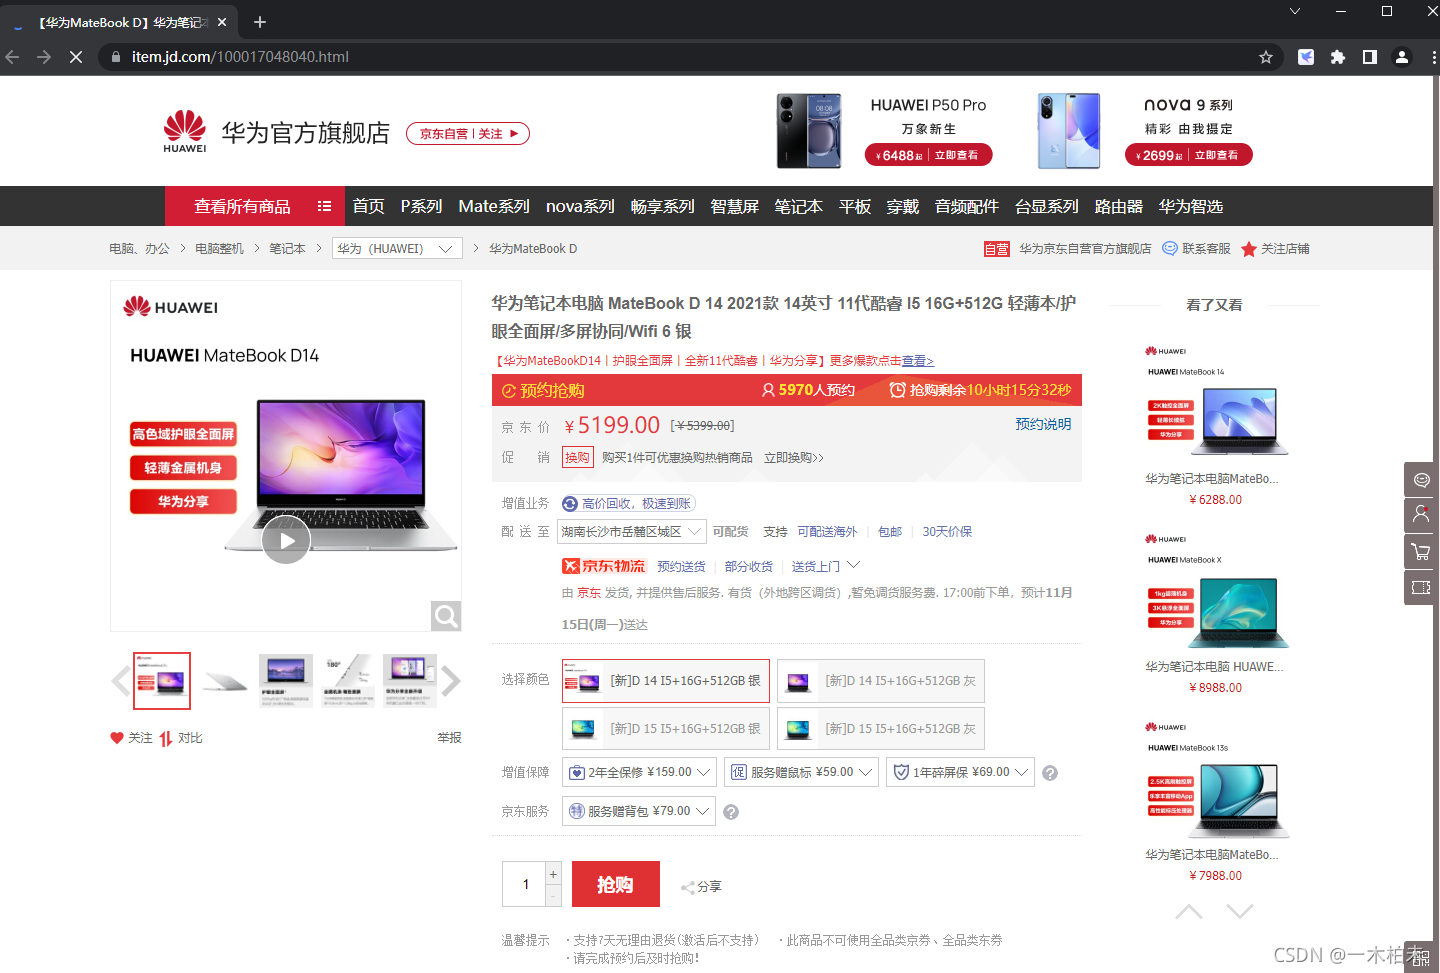
Task: Open the 路由器 navigation item
Action: [1118, 206]
